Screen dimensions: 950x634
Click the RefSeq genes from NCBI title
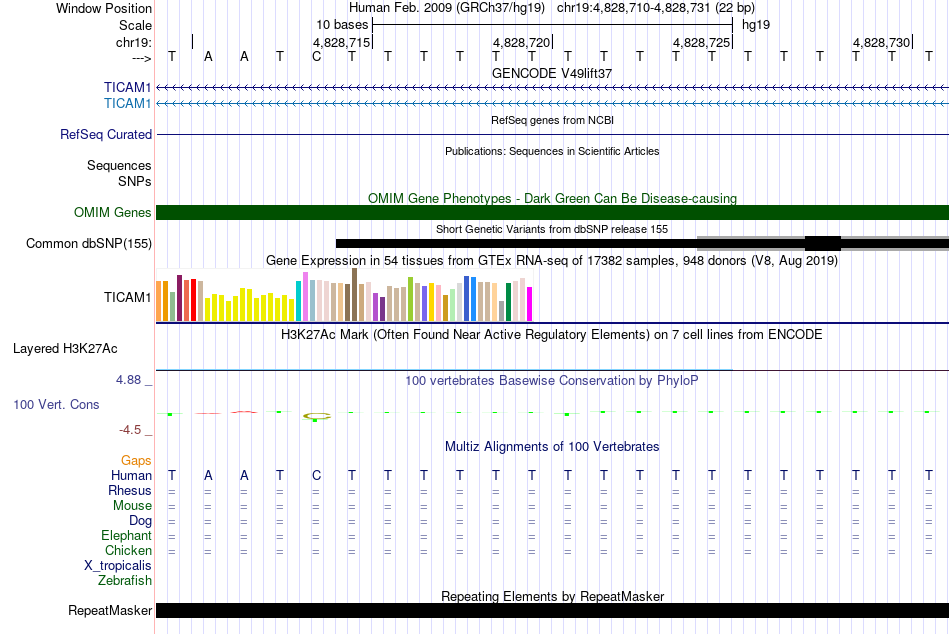tap(553, 120)
